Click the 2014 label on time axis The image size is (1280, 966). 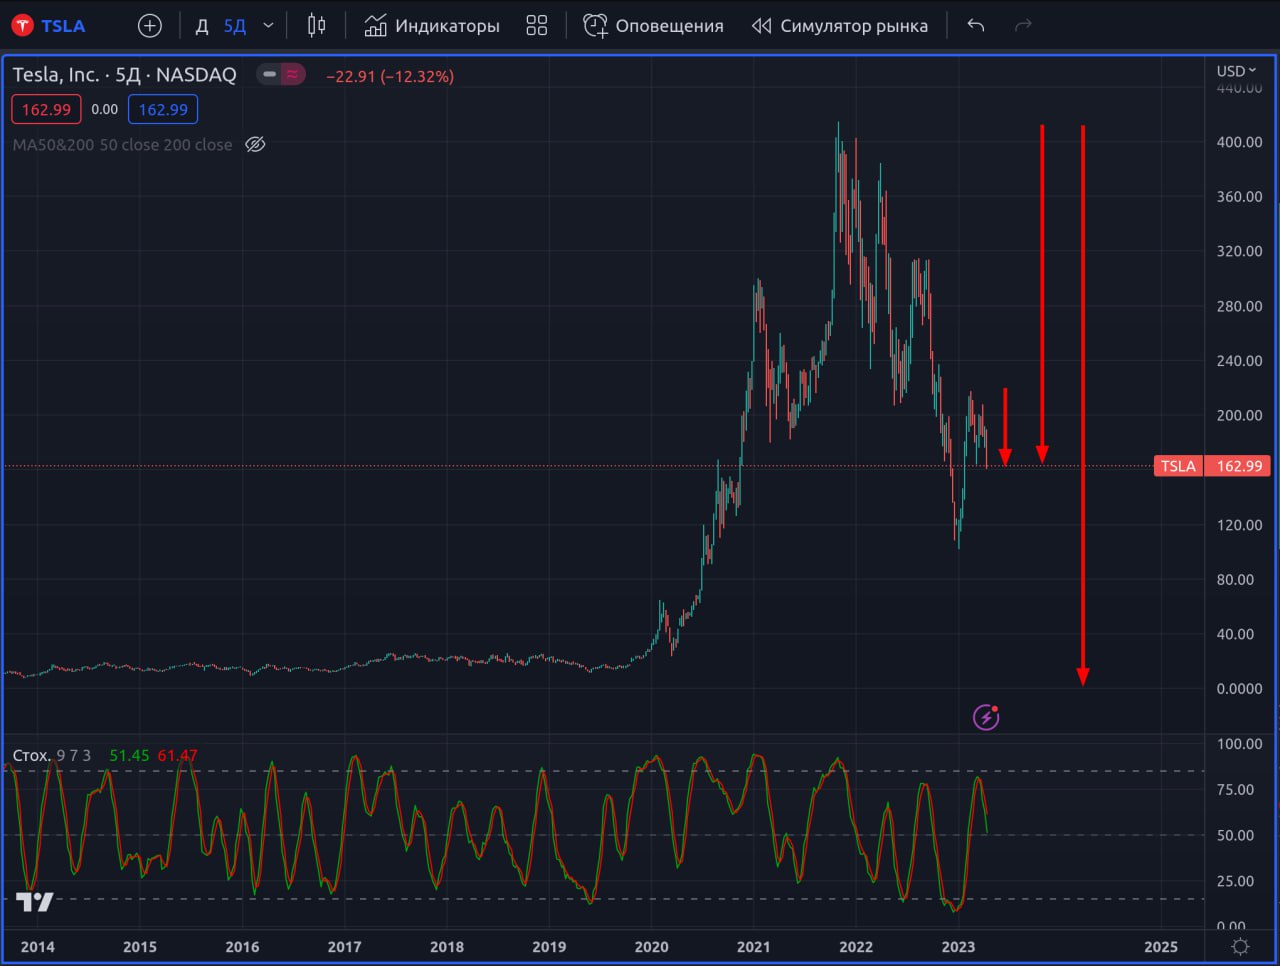(38, 947)
